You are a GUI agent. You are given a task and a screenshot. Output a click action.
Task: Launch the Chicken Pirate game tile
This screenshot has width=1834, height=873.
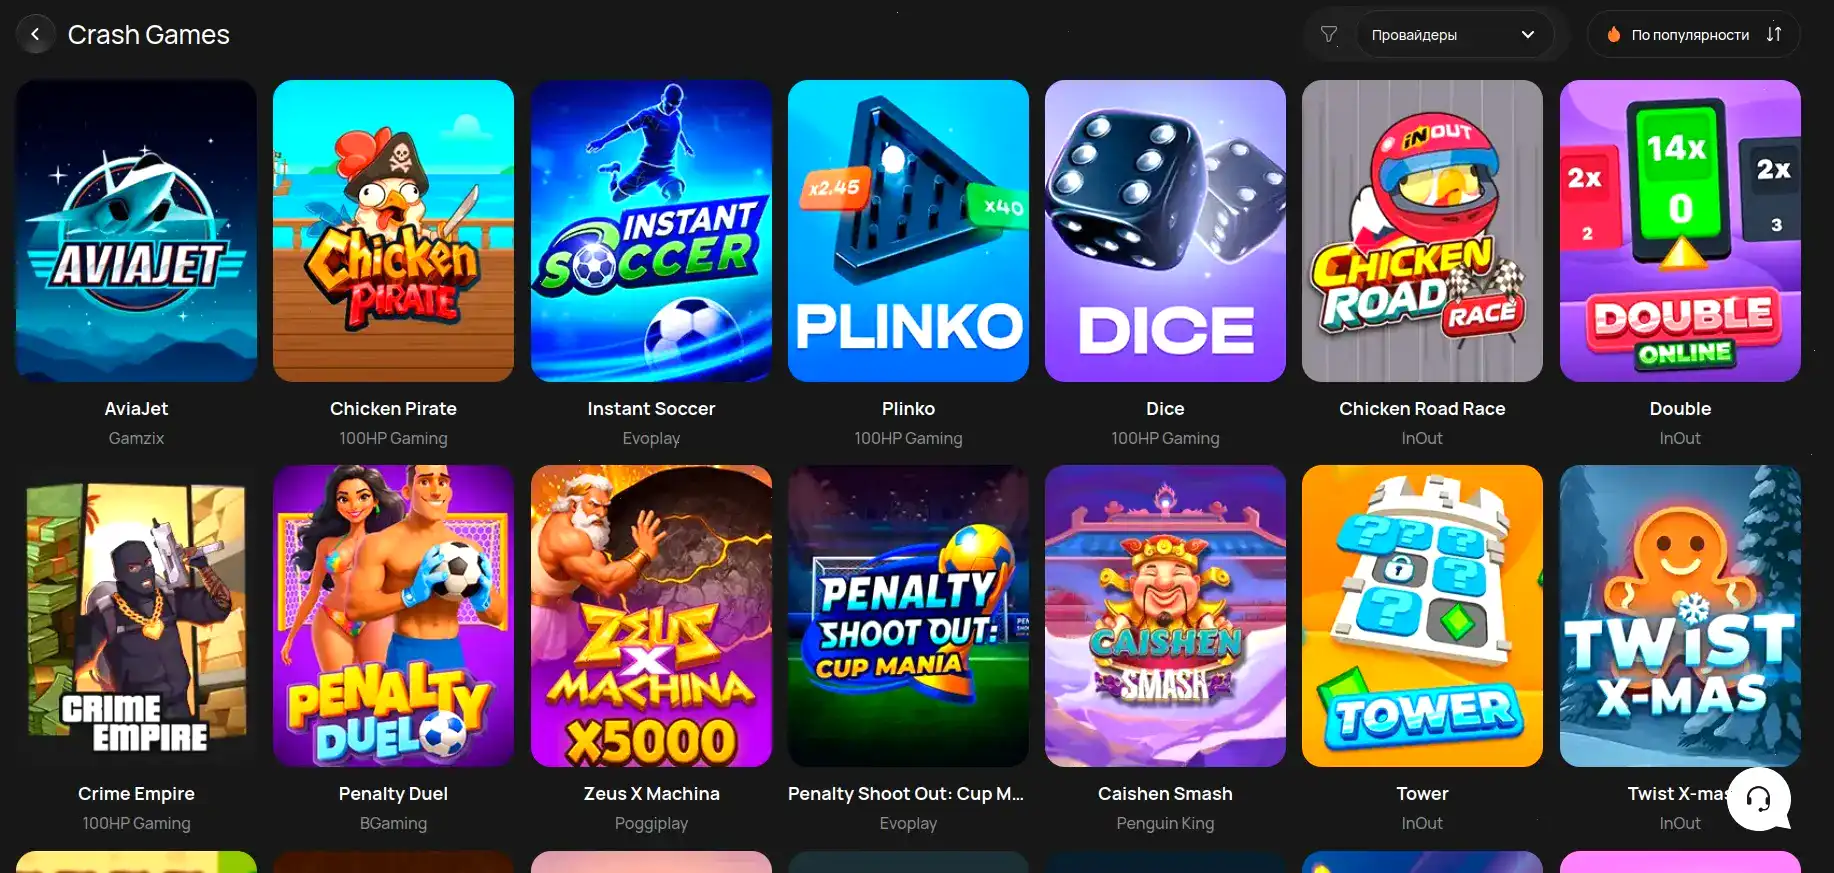(393, 231)
